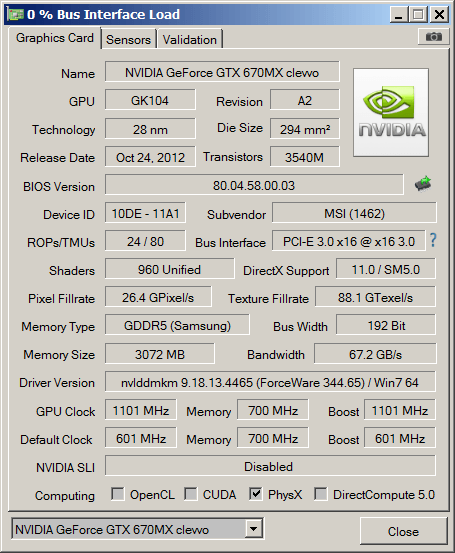
Task: Maximize the GPU-Z window
Action: (x=419, y=15)
